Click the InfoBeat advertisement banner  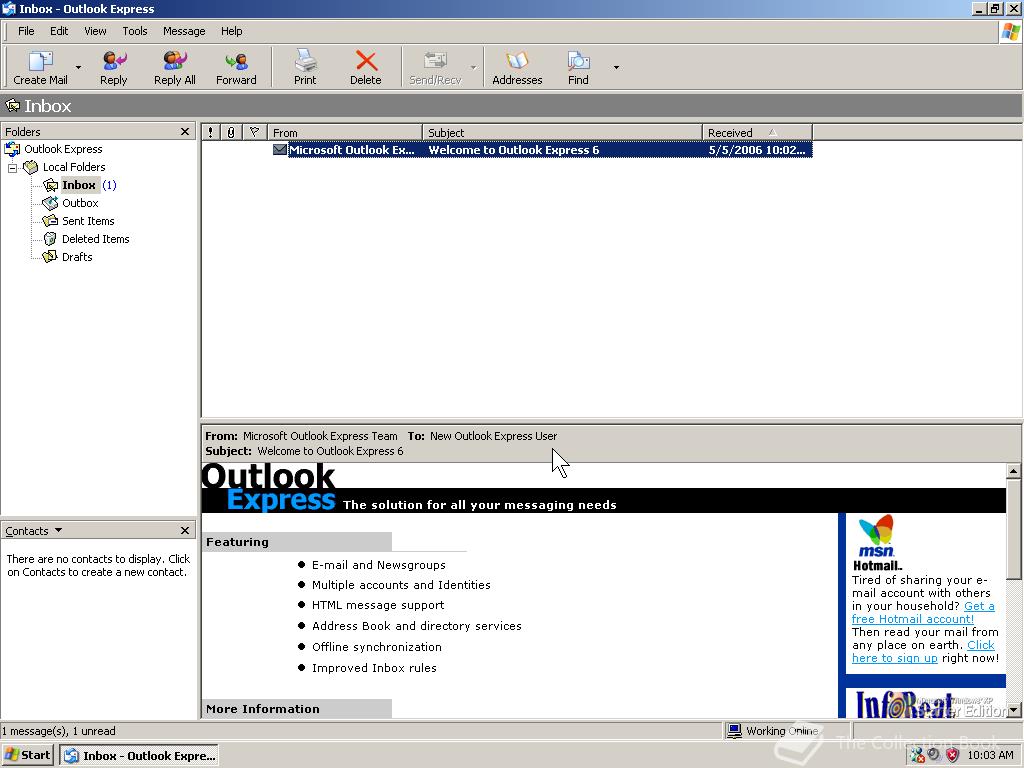(925, 703)
